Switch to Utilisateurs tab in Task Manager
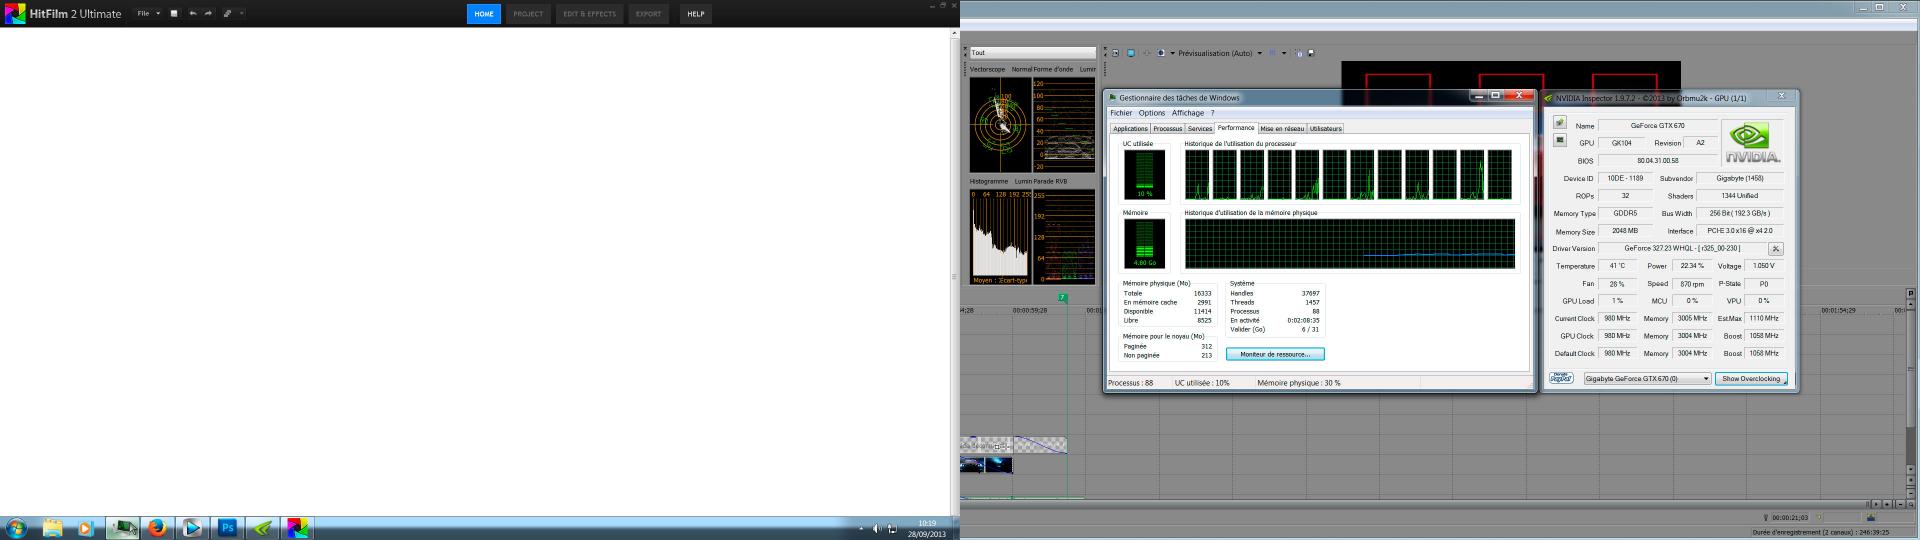Screen dimensions: 1920x540 click(x=1326, y=129)
